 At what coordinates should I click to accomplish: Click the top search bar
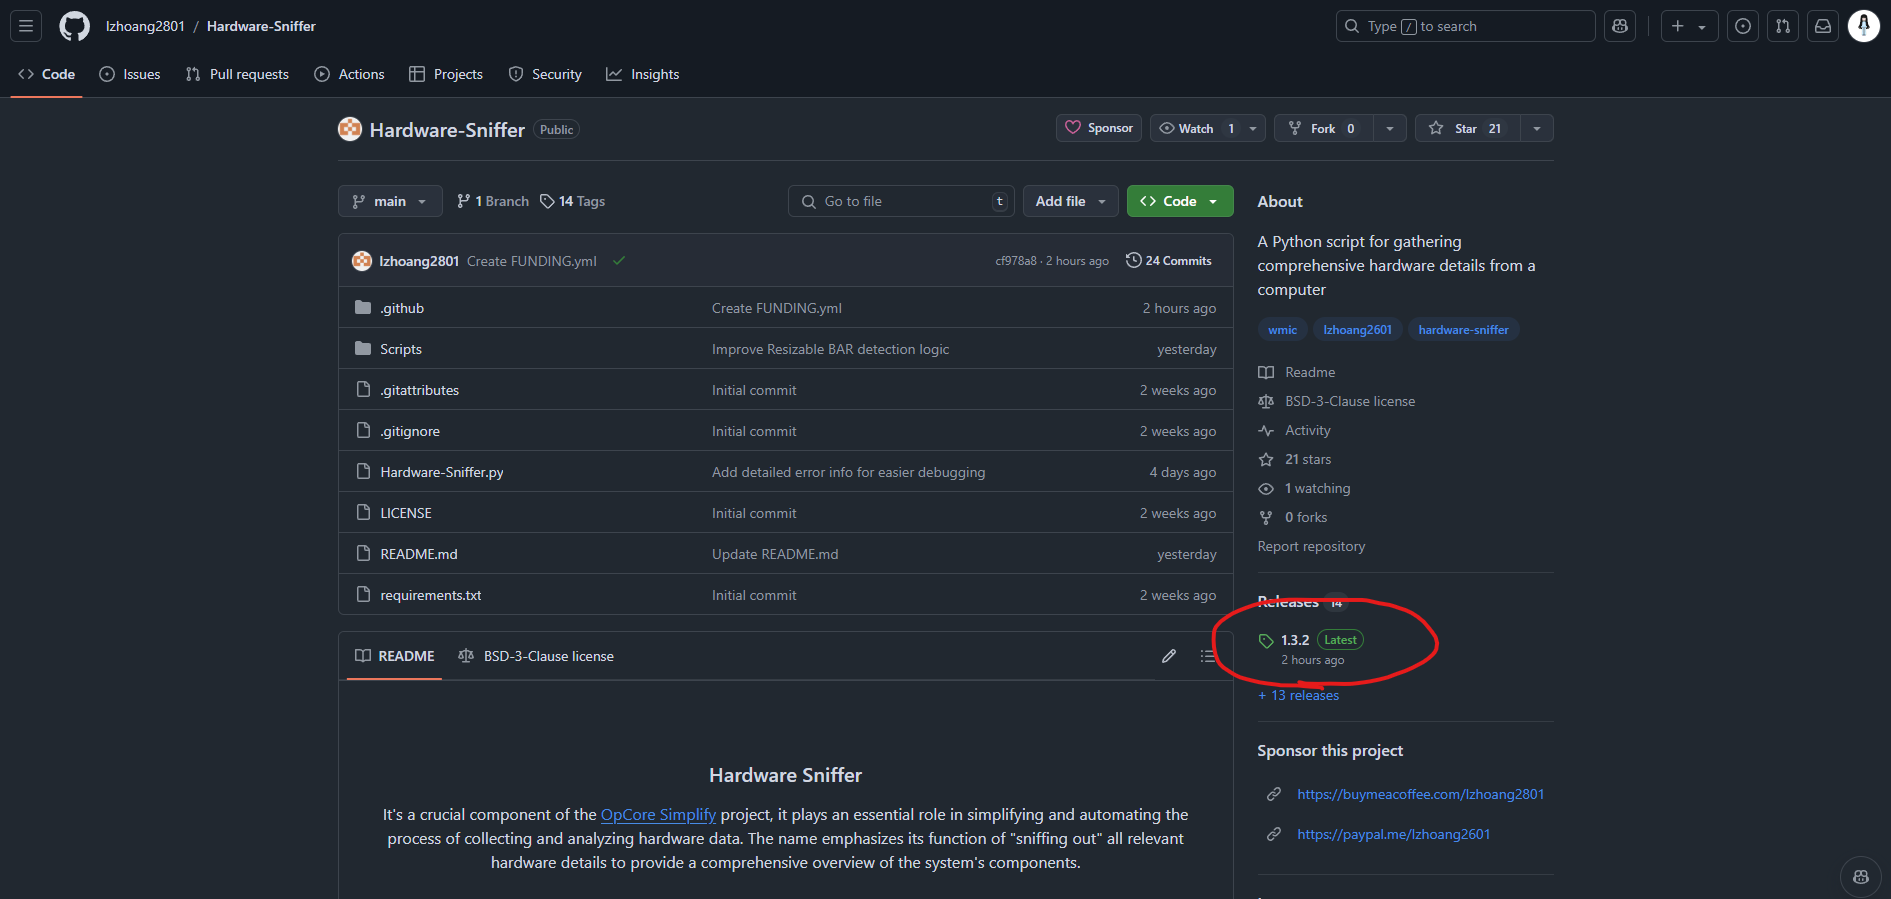[1465, 26]
